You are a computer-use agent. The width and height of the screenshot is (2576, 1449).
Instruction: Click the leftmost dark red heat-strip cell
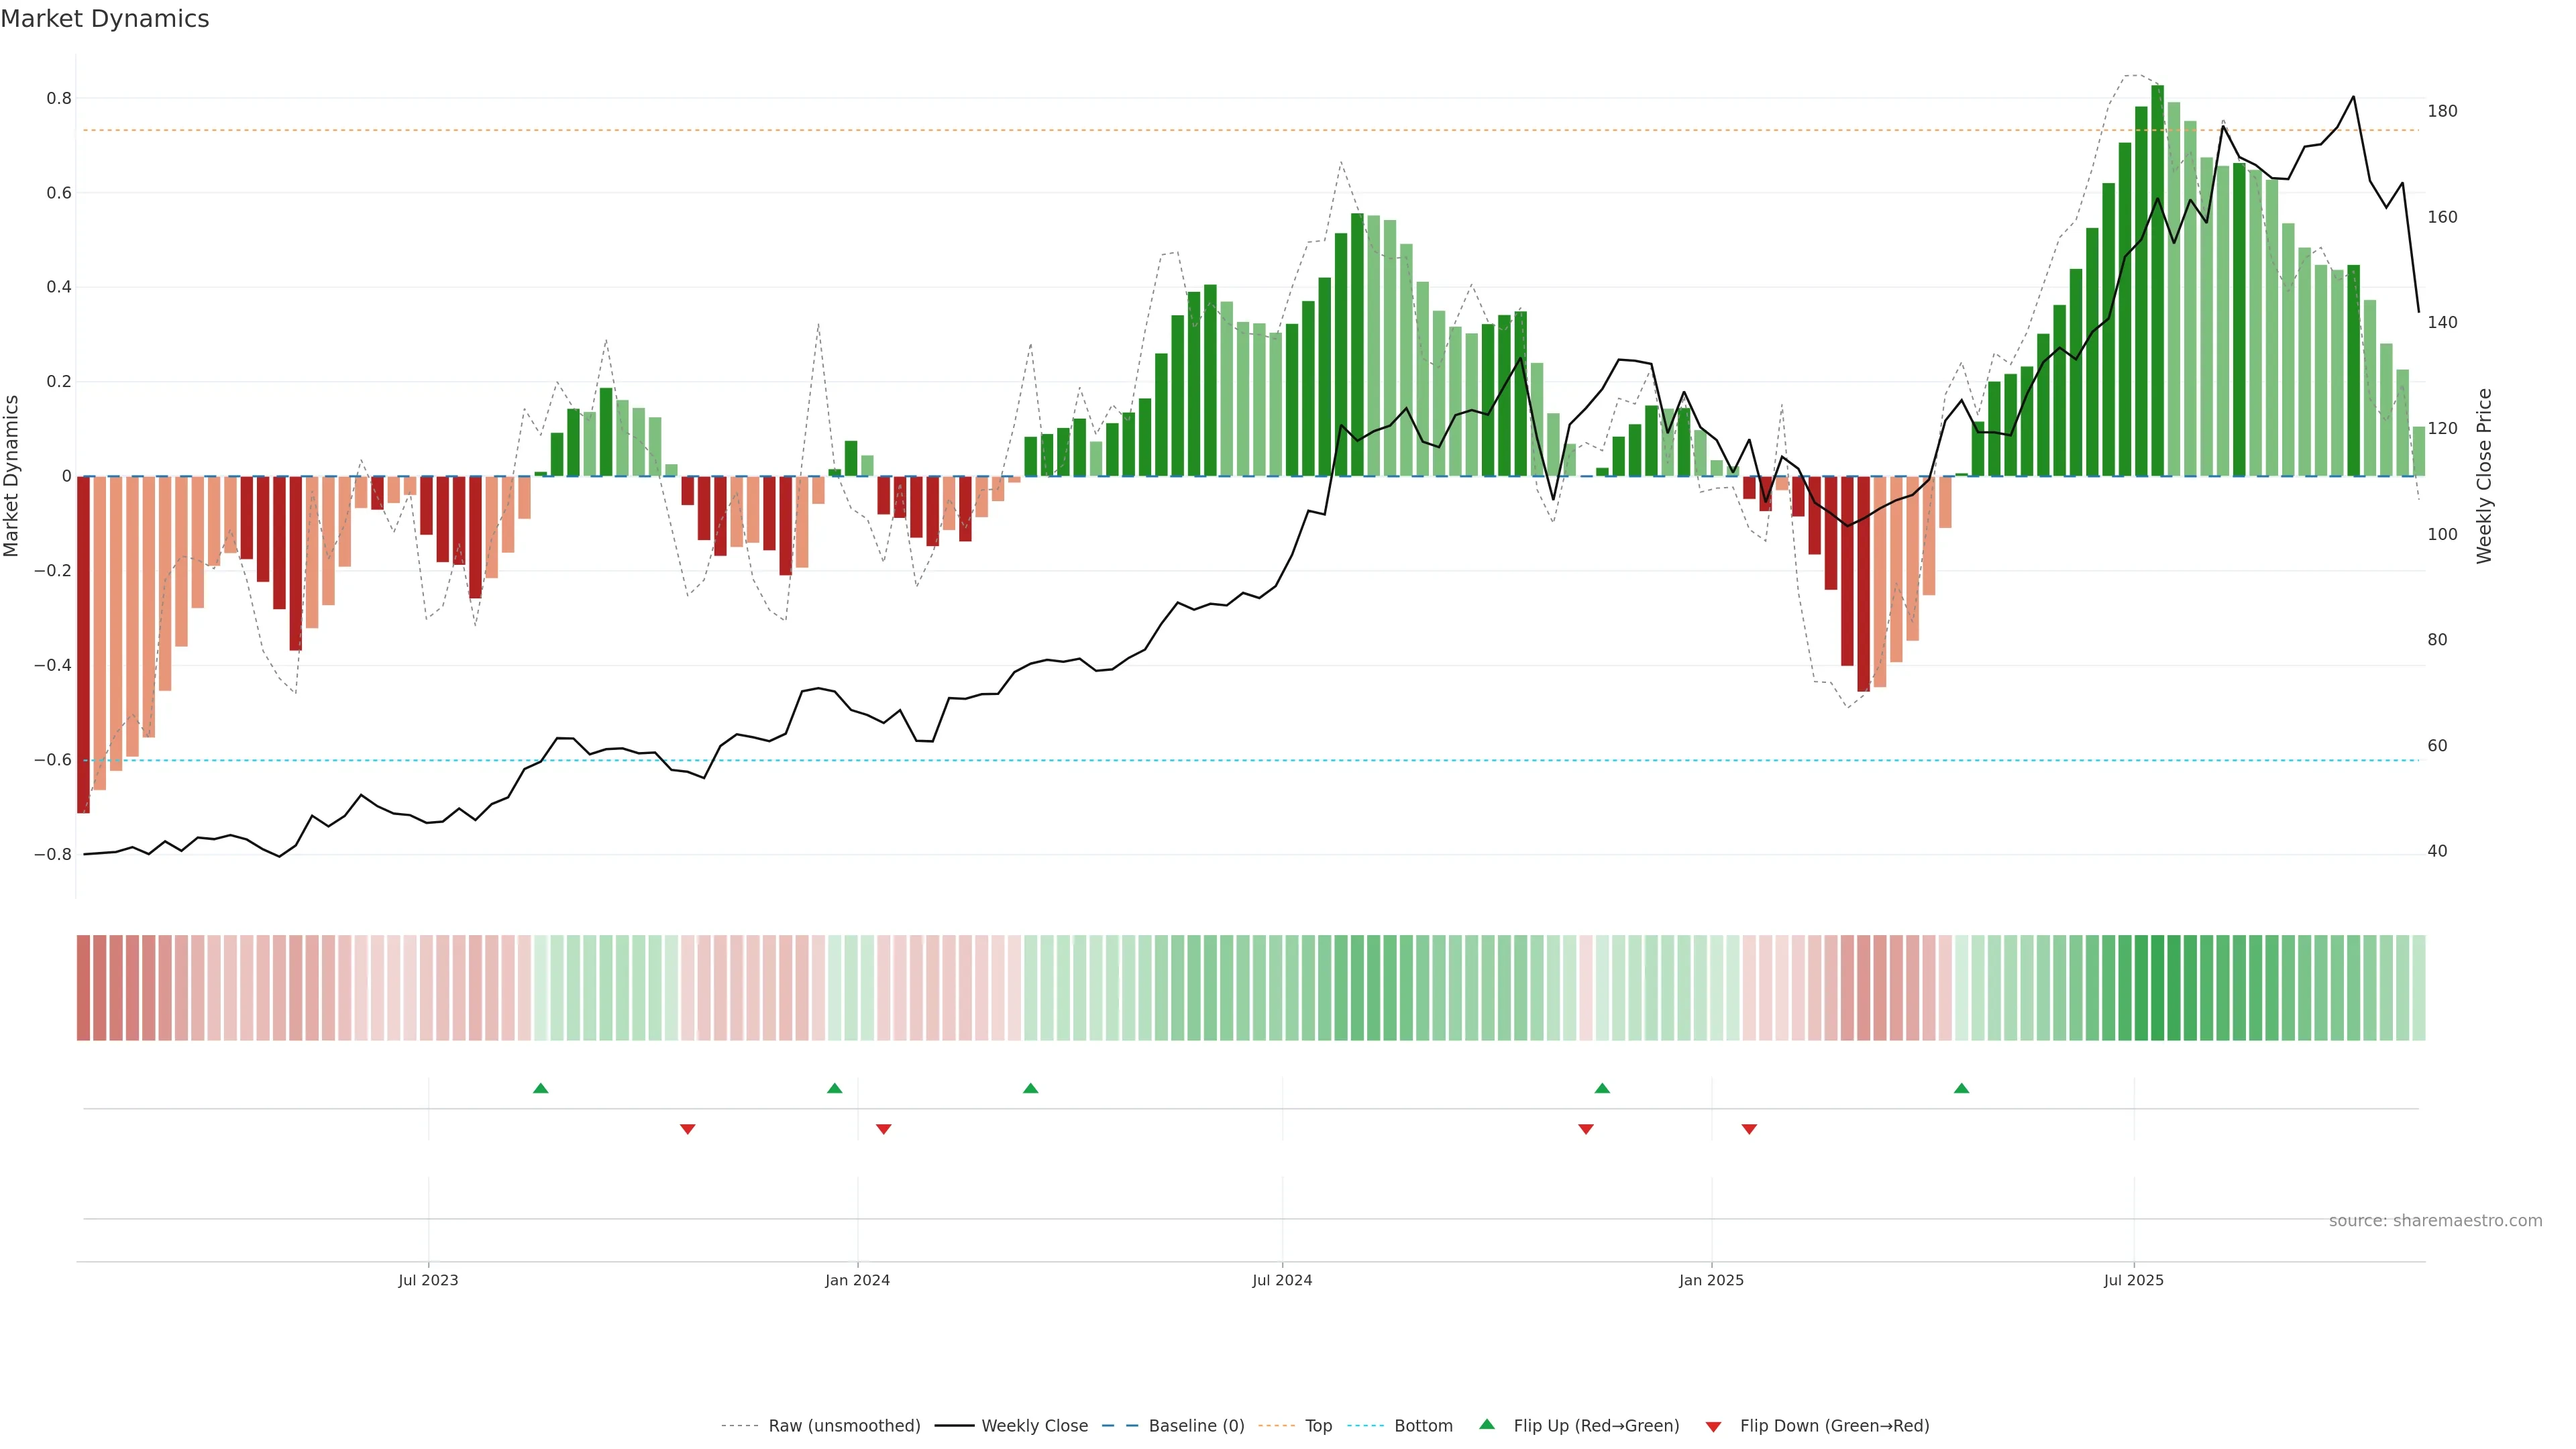pyautogui.click(x=83, y=988)
